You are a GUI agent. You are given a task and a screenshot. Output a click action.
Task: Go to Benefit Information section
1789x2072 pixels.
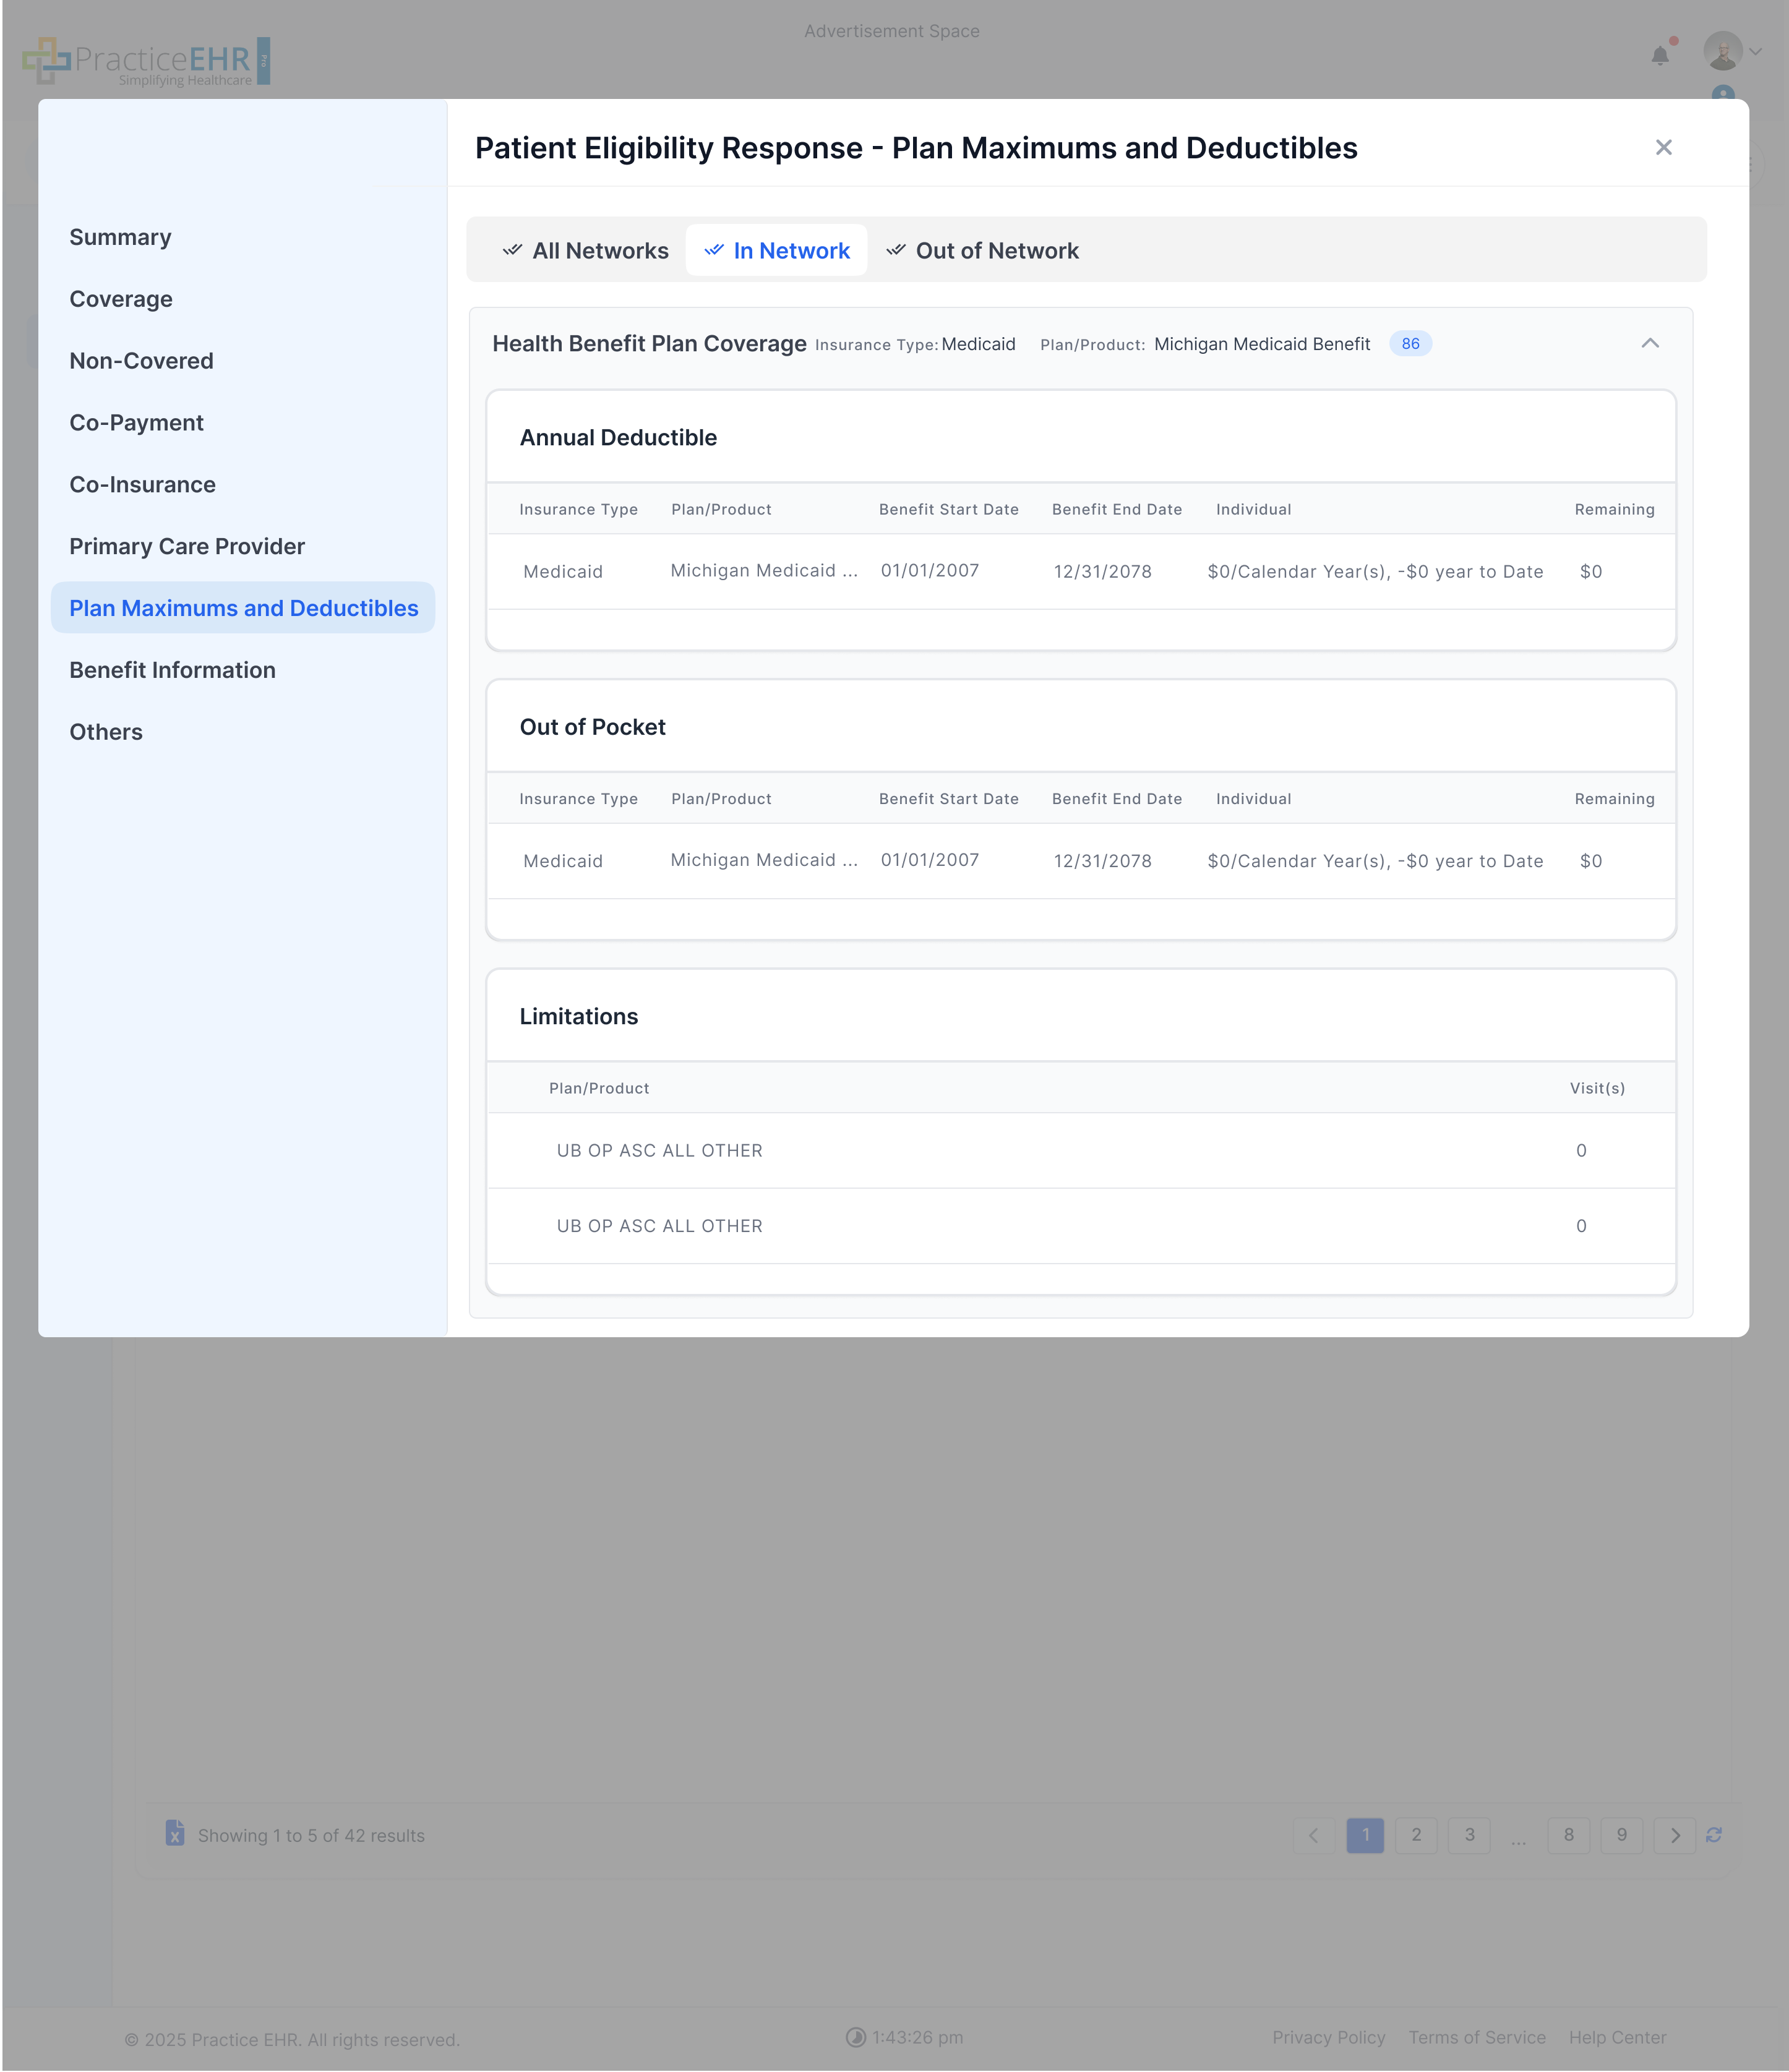click(x=172, y=670)
